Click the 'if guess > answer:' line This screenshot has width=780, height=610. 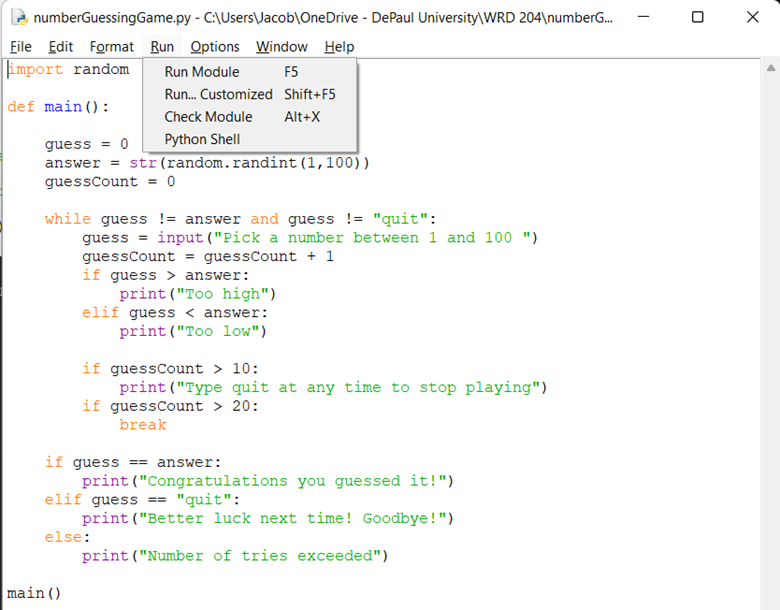coord(166,275)
